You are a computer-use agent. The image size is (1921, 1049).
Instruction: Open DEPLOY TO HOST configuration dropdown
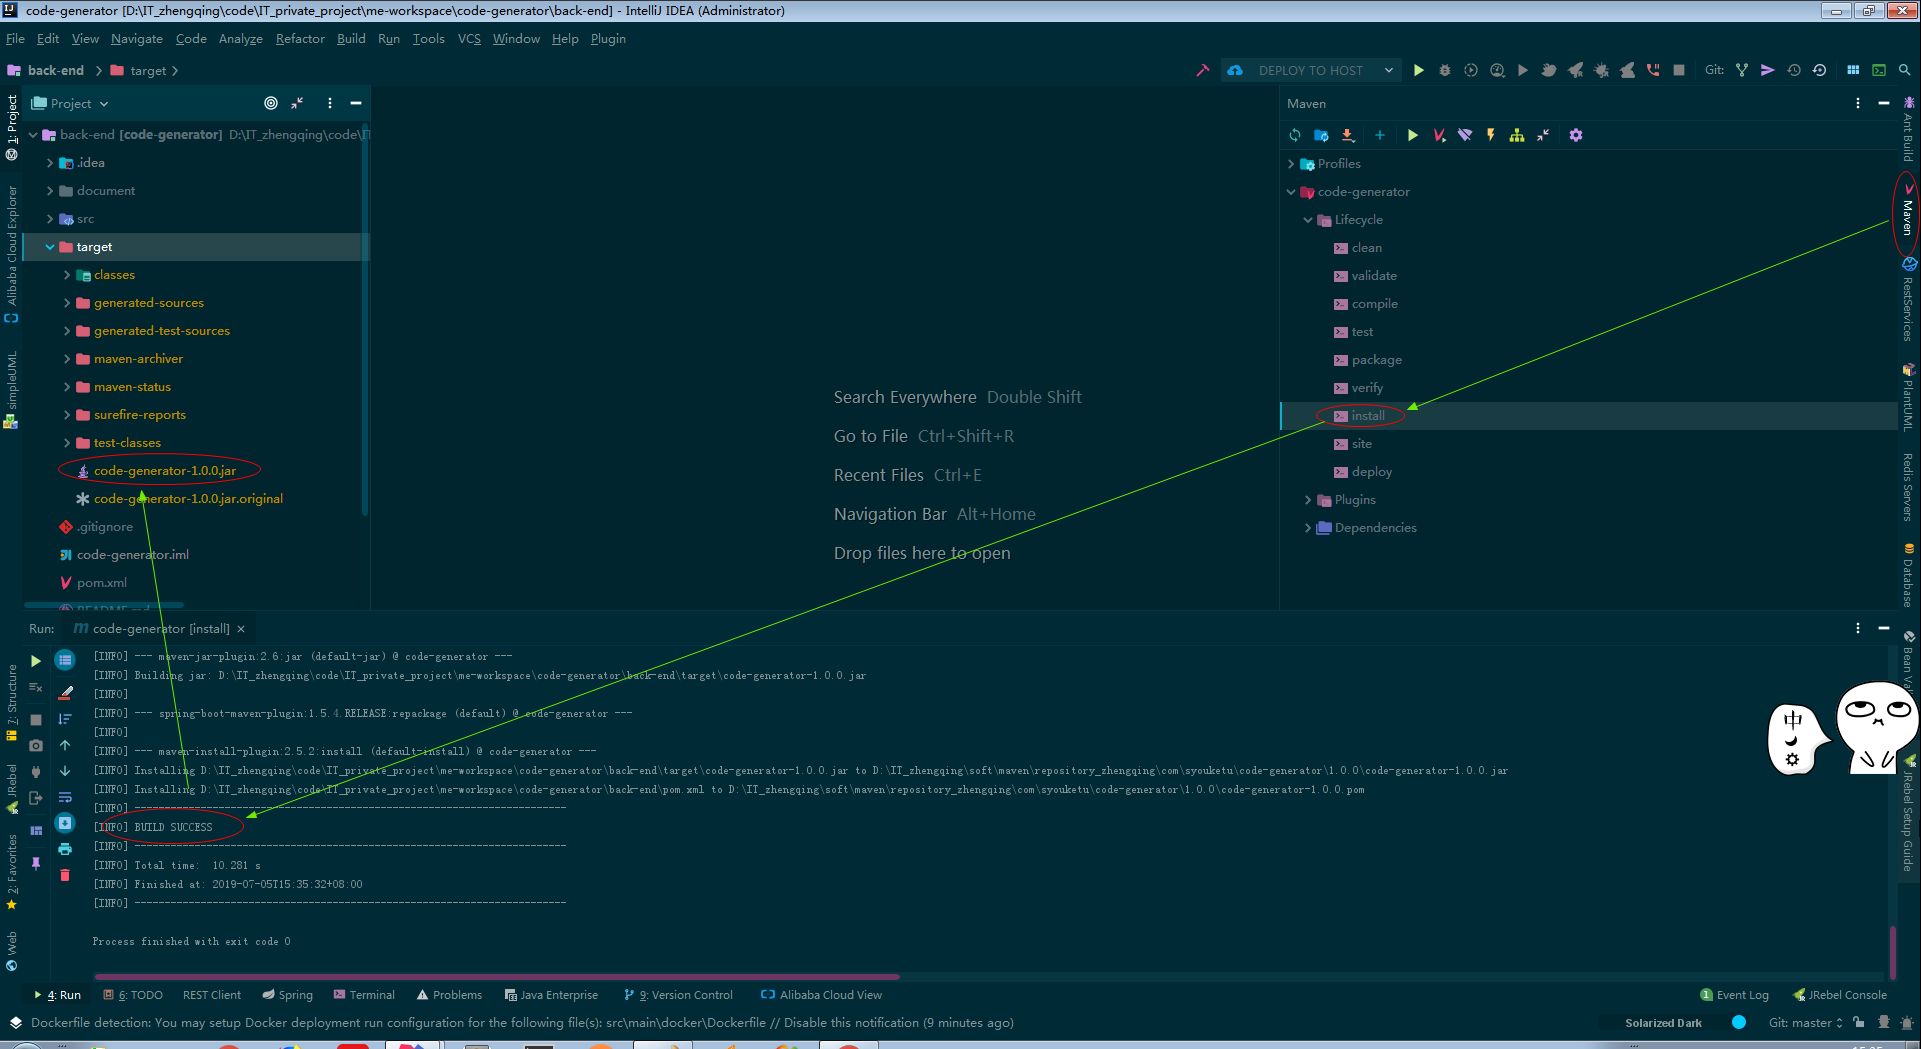click(1388, 70)
